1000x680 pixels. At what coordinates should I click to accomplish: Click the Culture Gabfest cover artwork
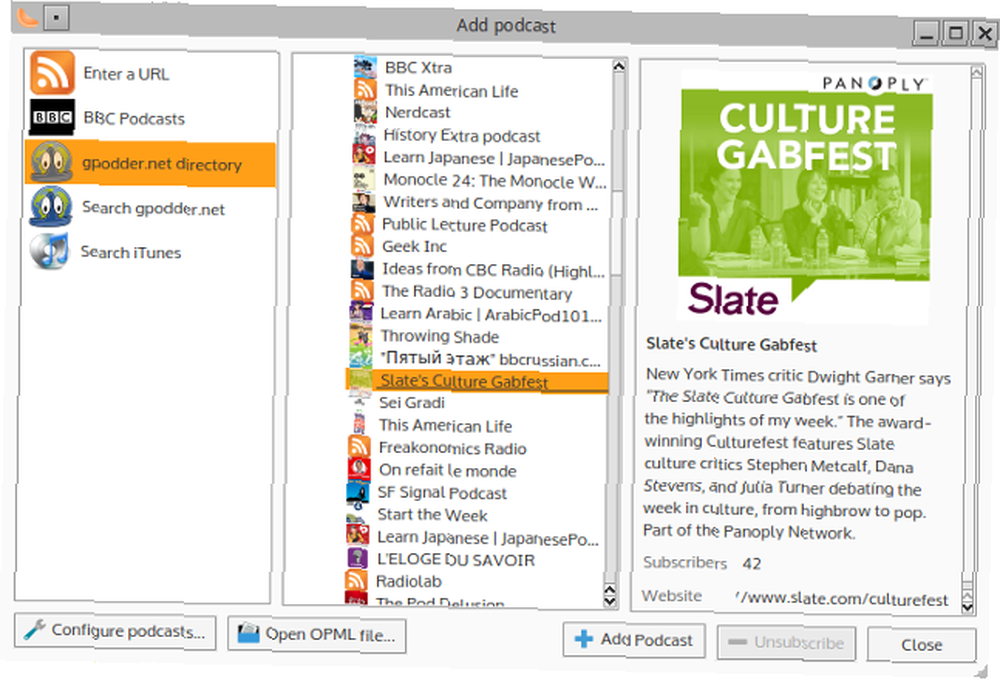point(805,195)
